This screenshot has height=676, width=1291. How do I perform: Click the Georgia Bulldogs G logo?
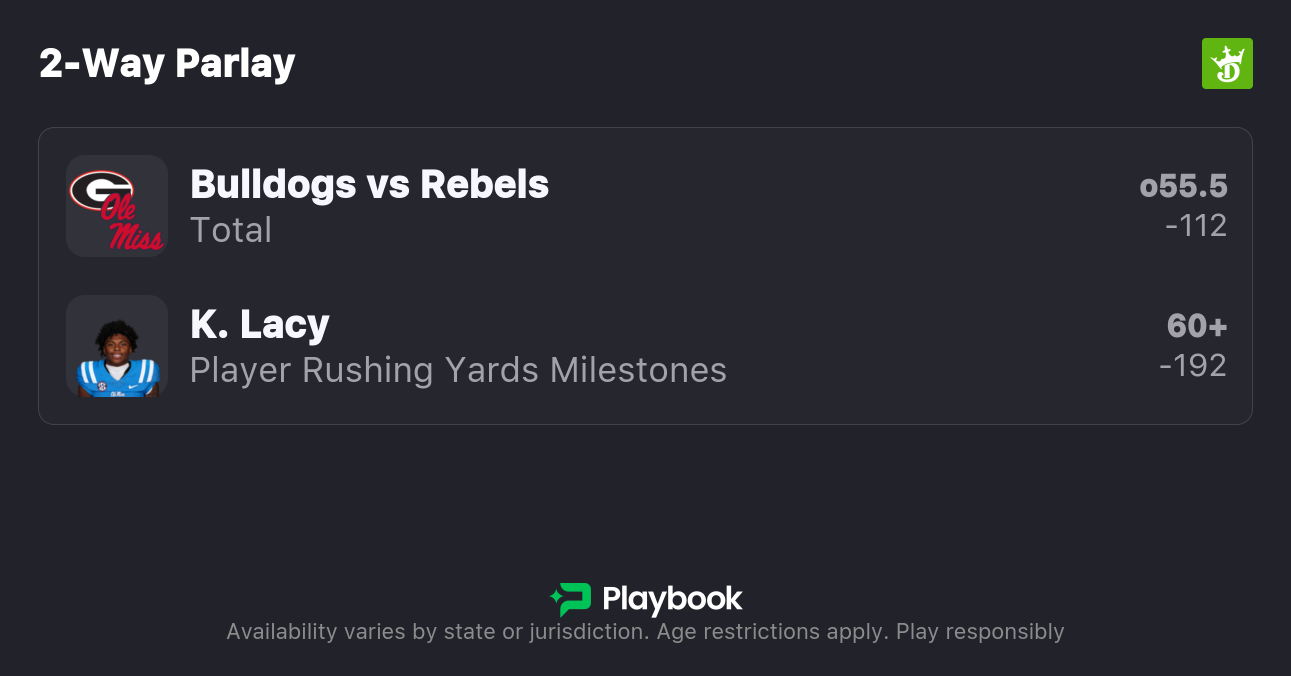click(x=101, y=190)
